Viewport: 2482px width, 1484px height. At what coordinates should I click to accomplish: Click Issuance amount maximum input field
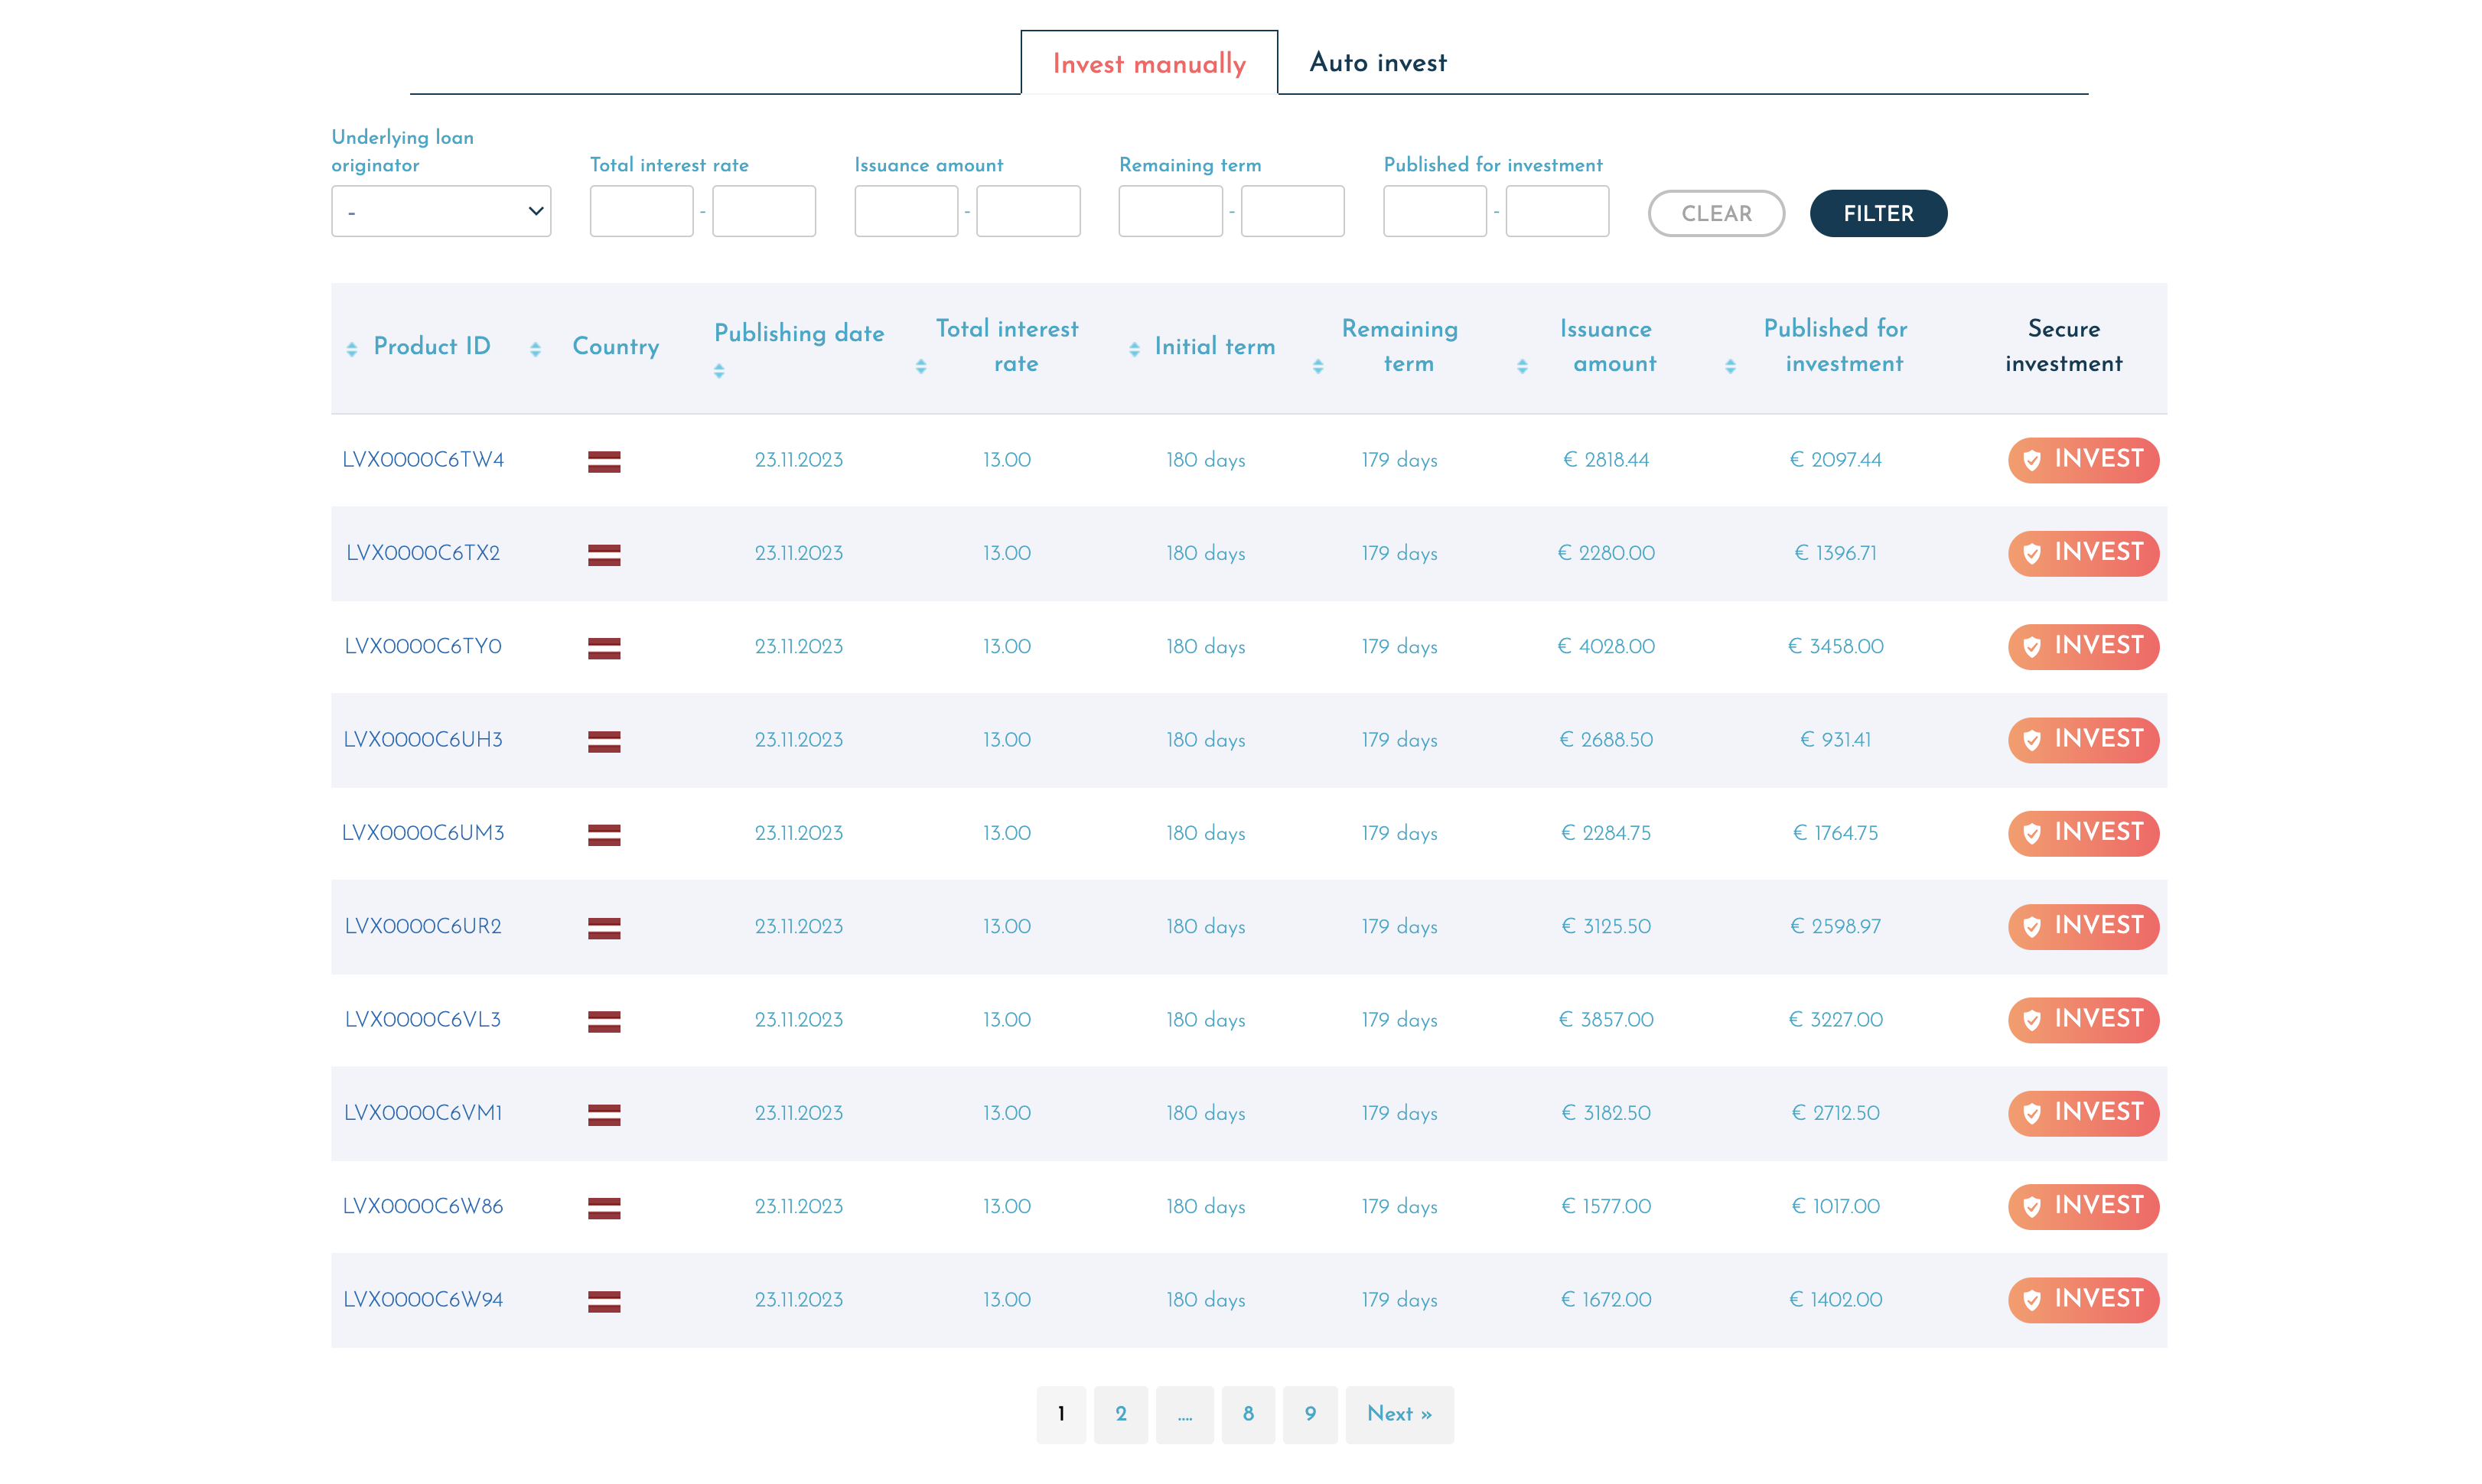1028,211
